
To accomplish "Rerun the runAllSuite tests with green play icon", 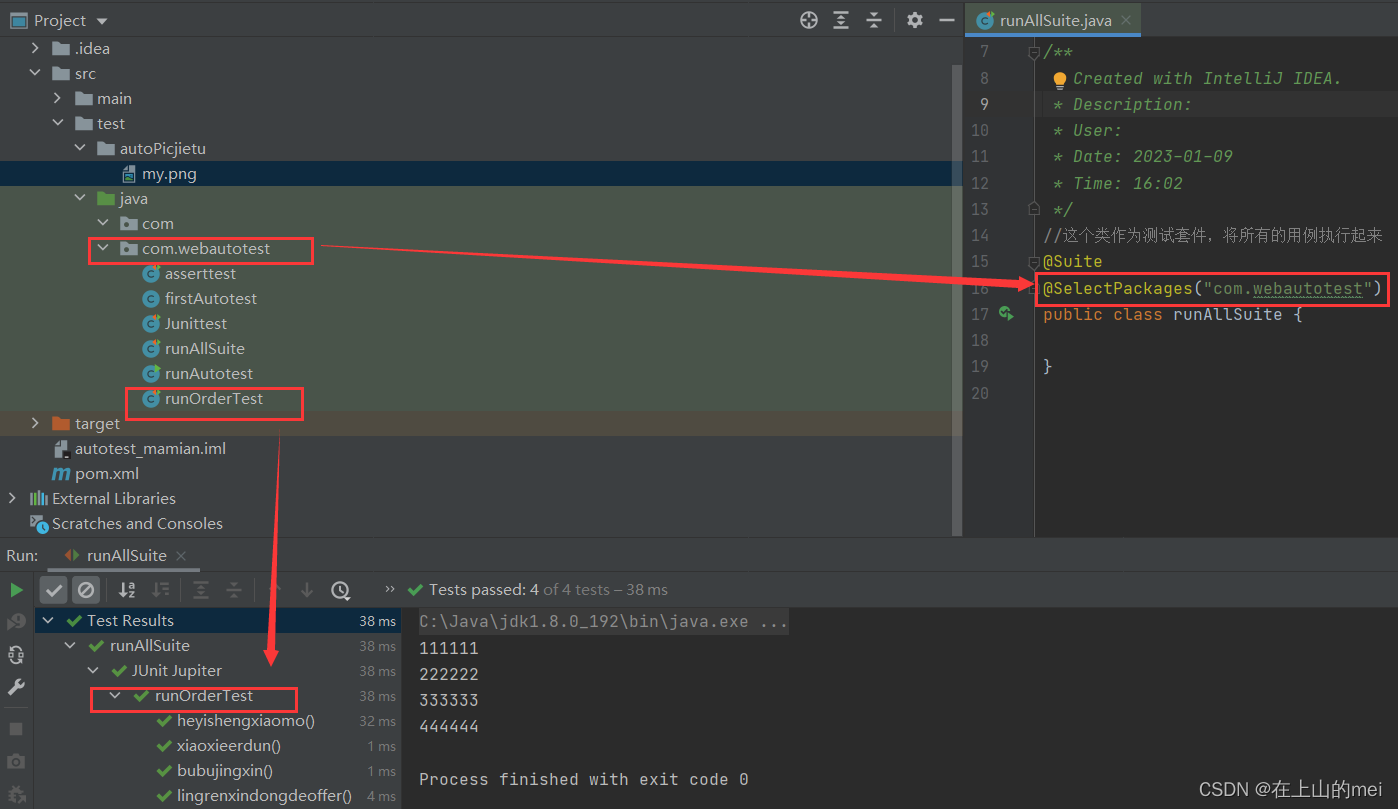I will [x=16, y=589].
